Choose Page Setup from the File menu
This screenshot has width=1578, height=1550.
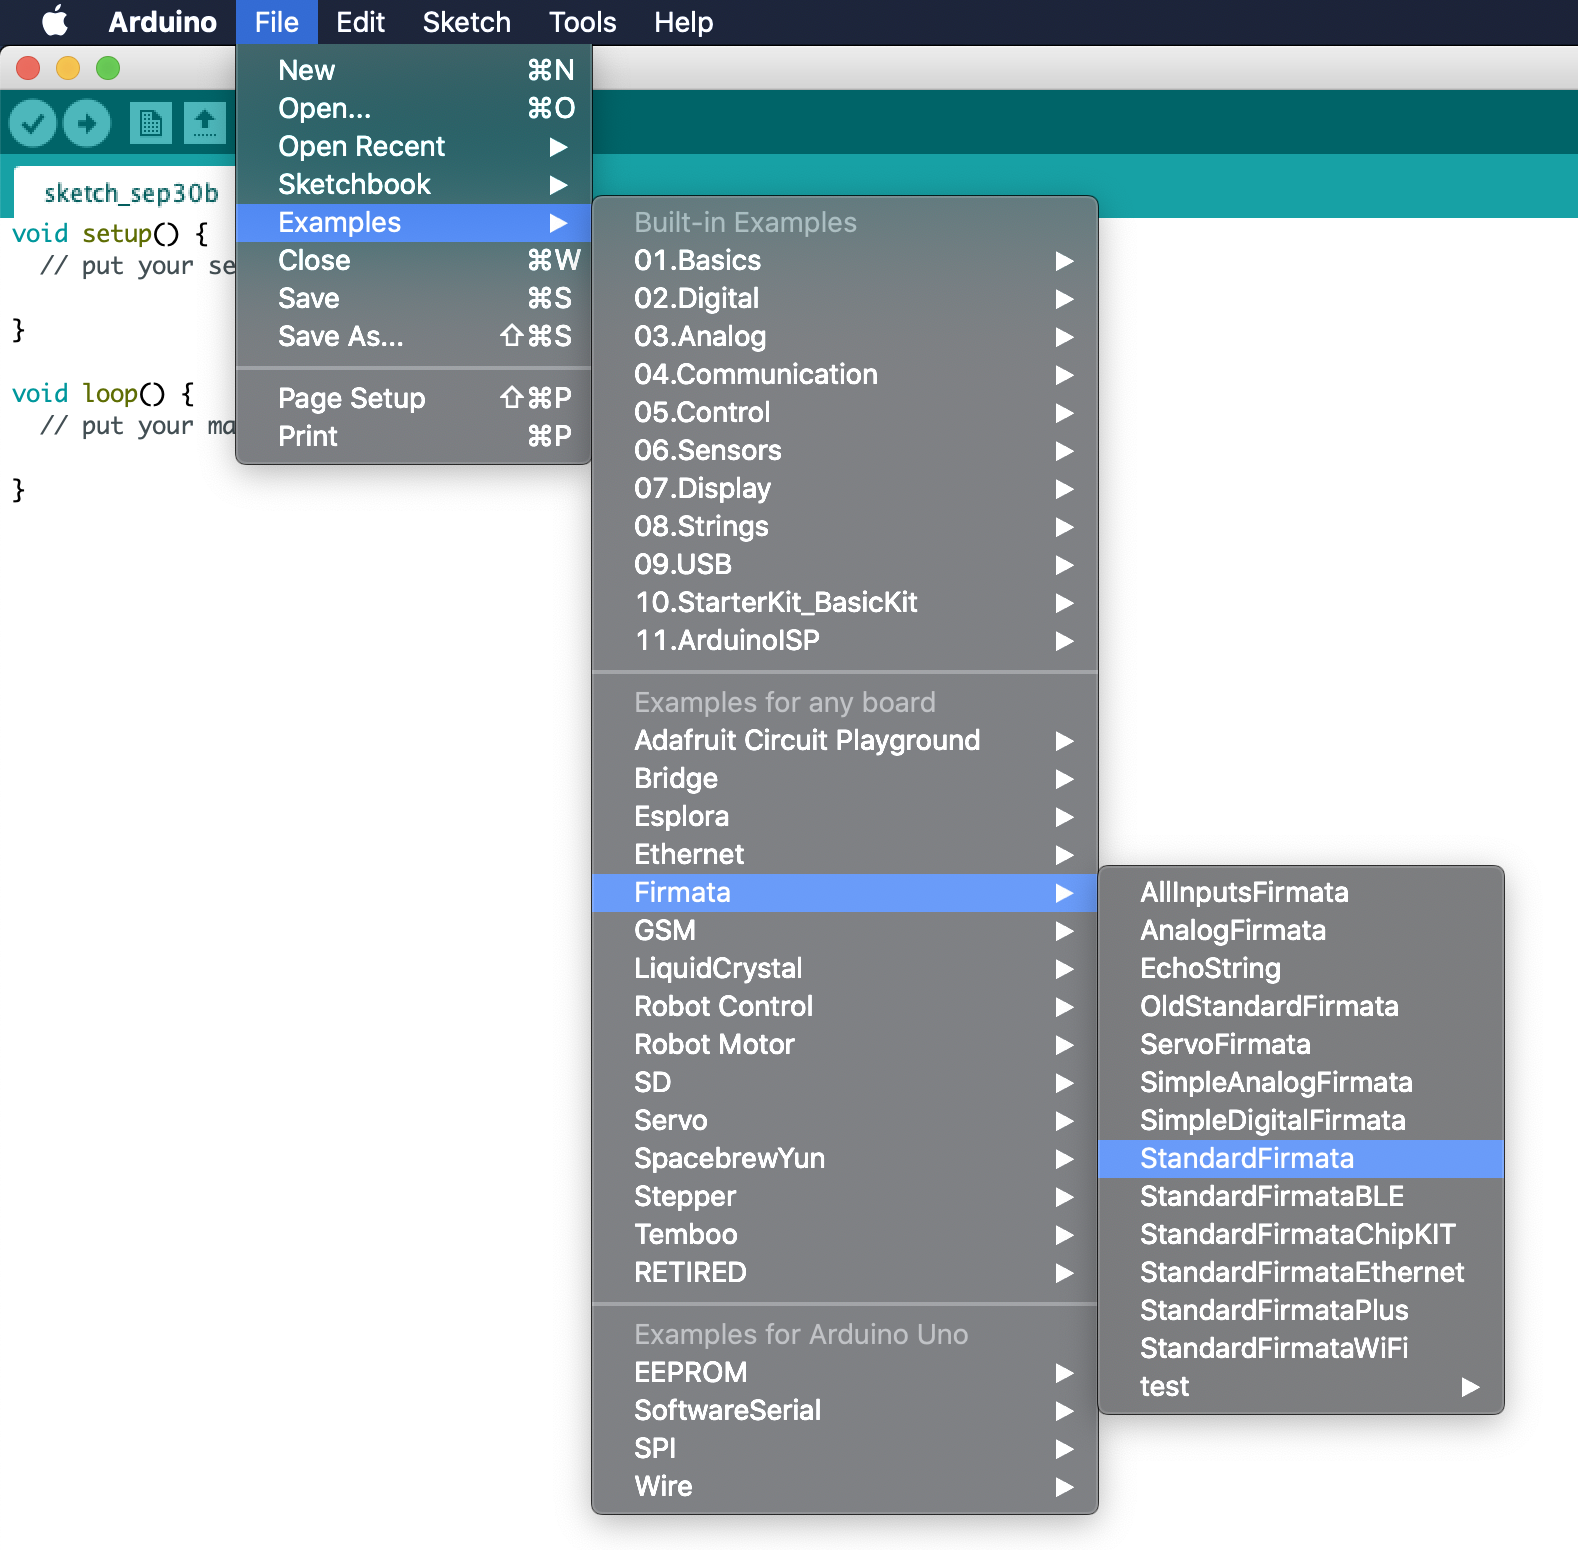[x=414, y=398]
